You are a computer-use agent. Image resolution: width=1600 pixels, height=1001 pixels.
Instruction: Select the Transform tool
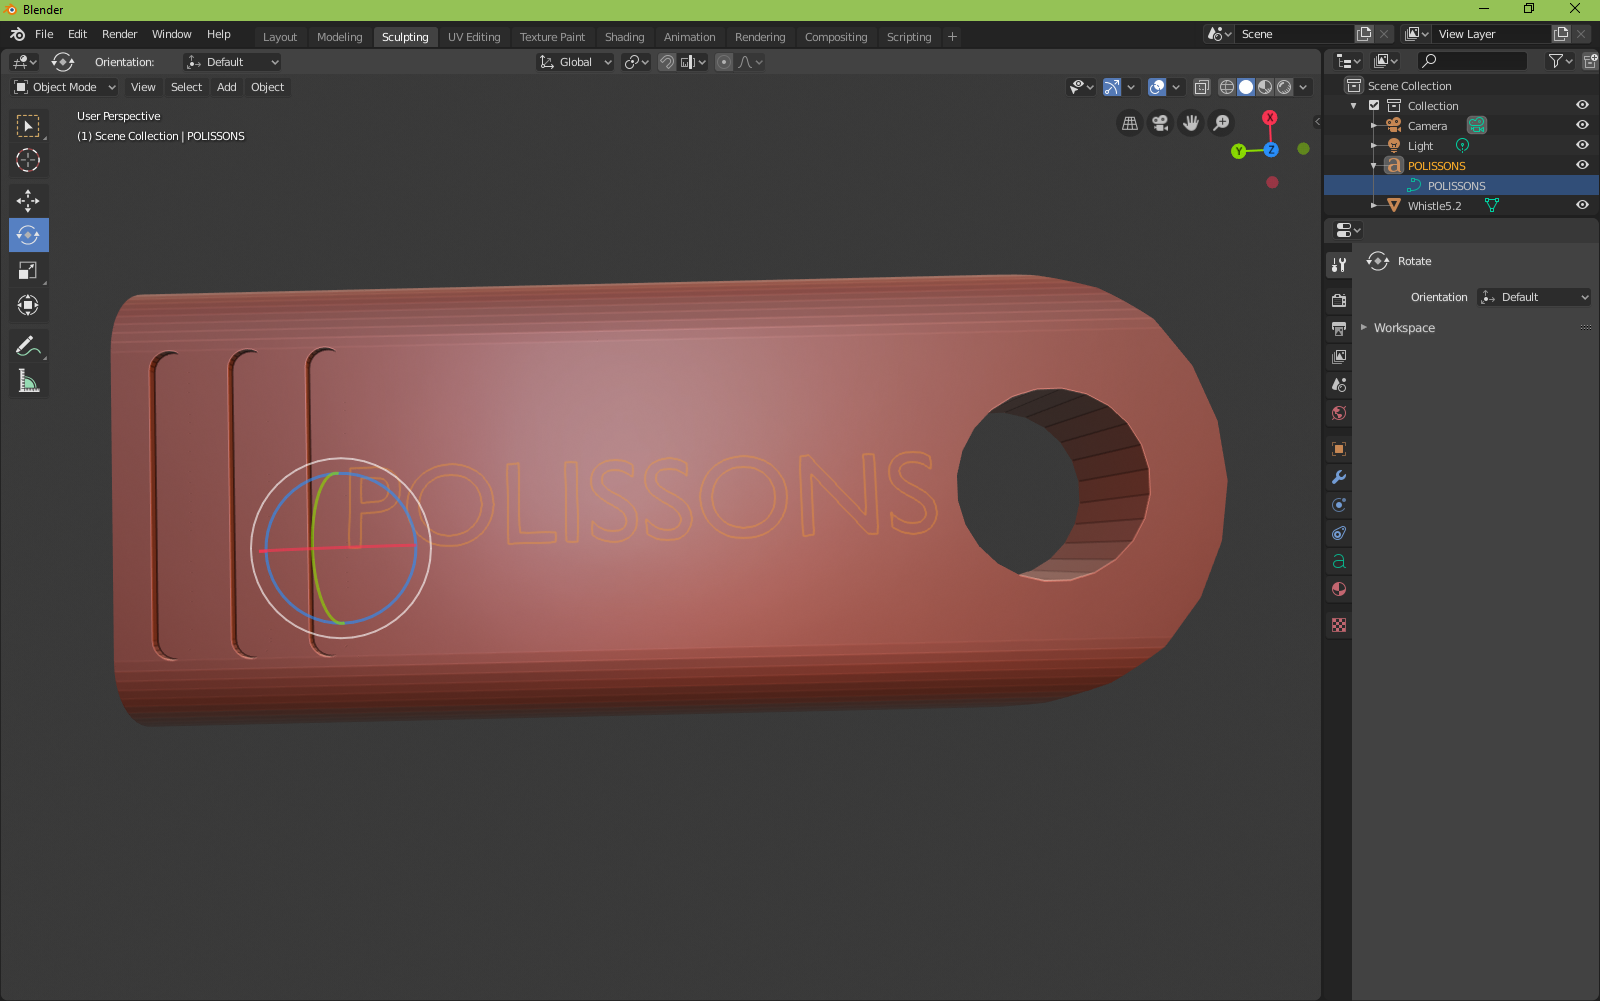pyautogui.click(x=28, y=305)
